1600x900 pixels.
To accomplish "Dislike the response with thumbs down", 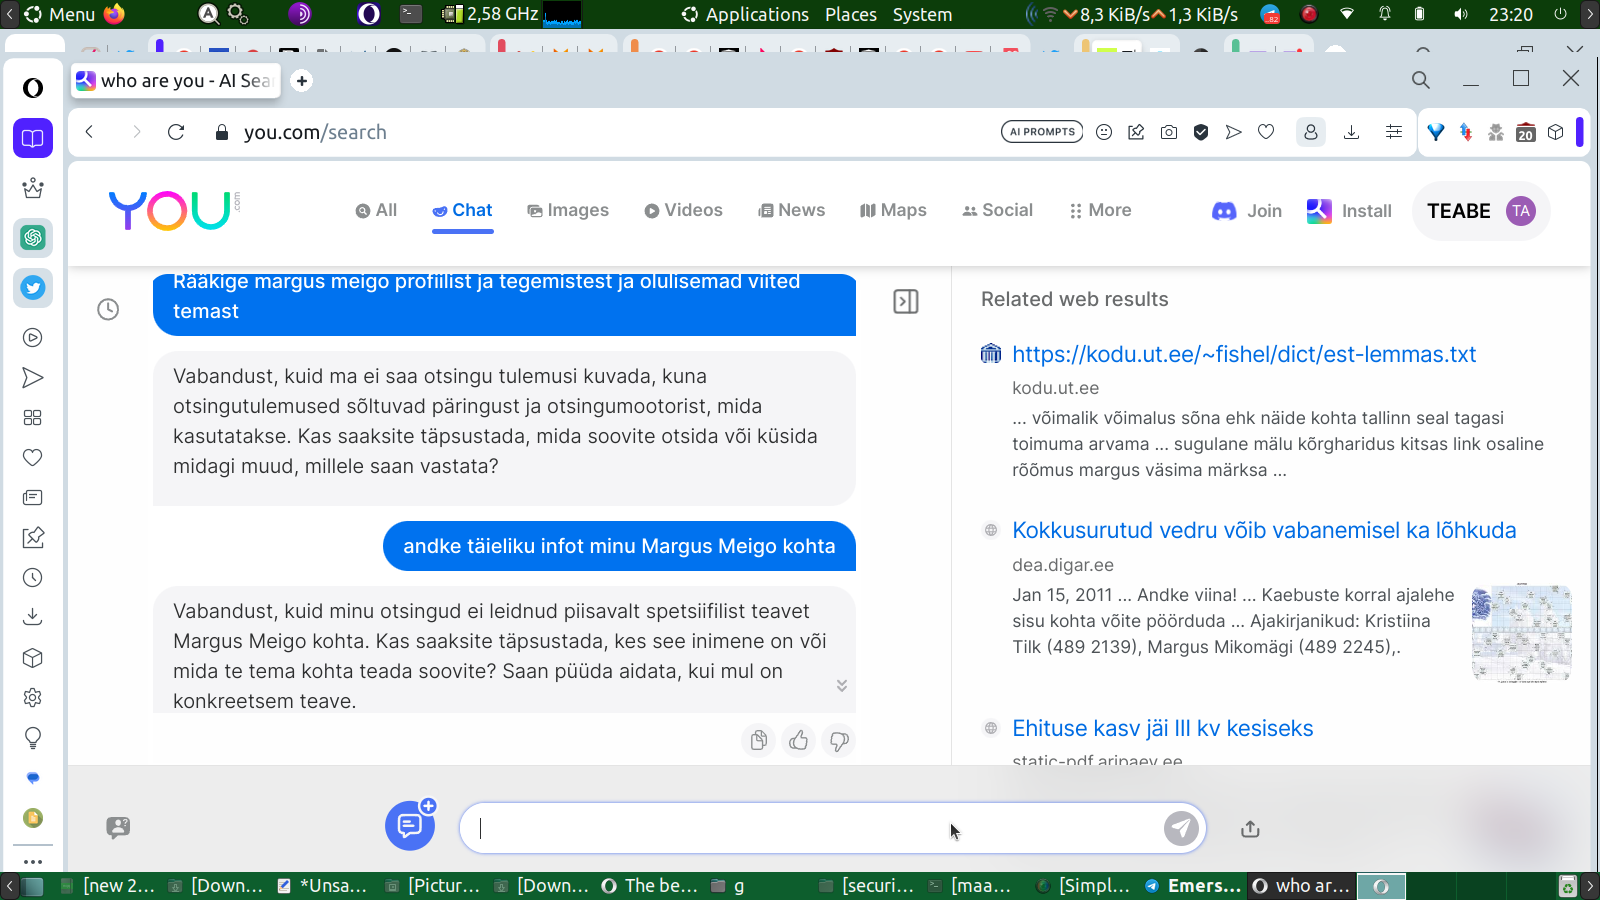I will pos(839,740).
